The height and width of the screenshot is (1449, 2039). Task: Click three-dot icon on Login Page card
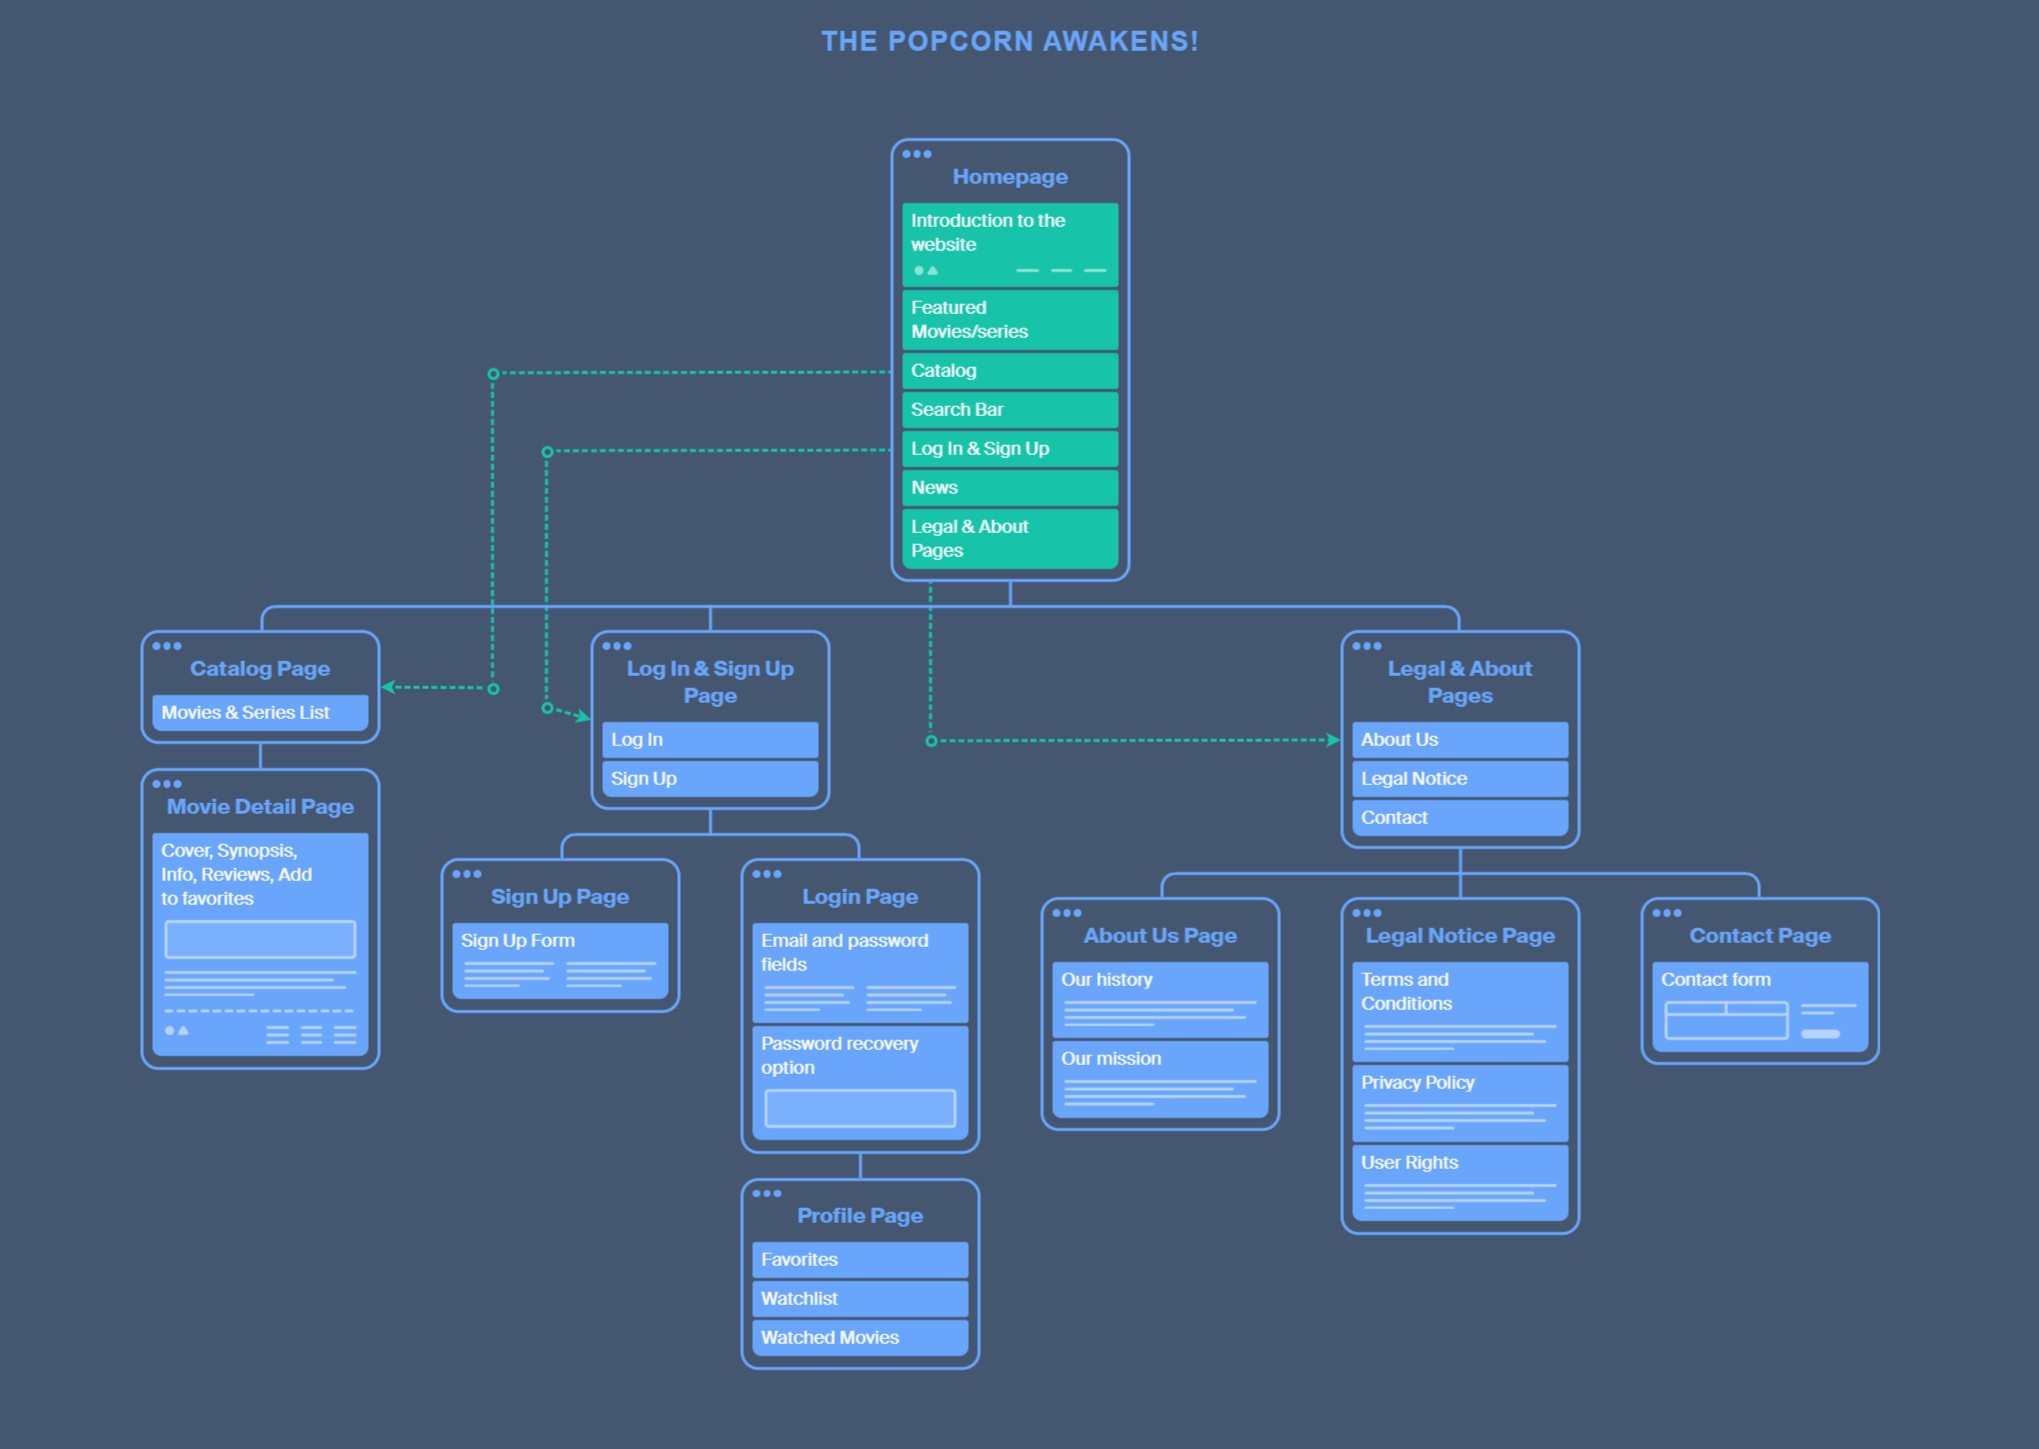[767, 874]
